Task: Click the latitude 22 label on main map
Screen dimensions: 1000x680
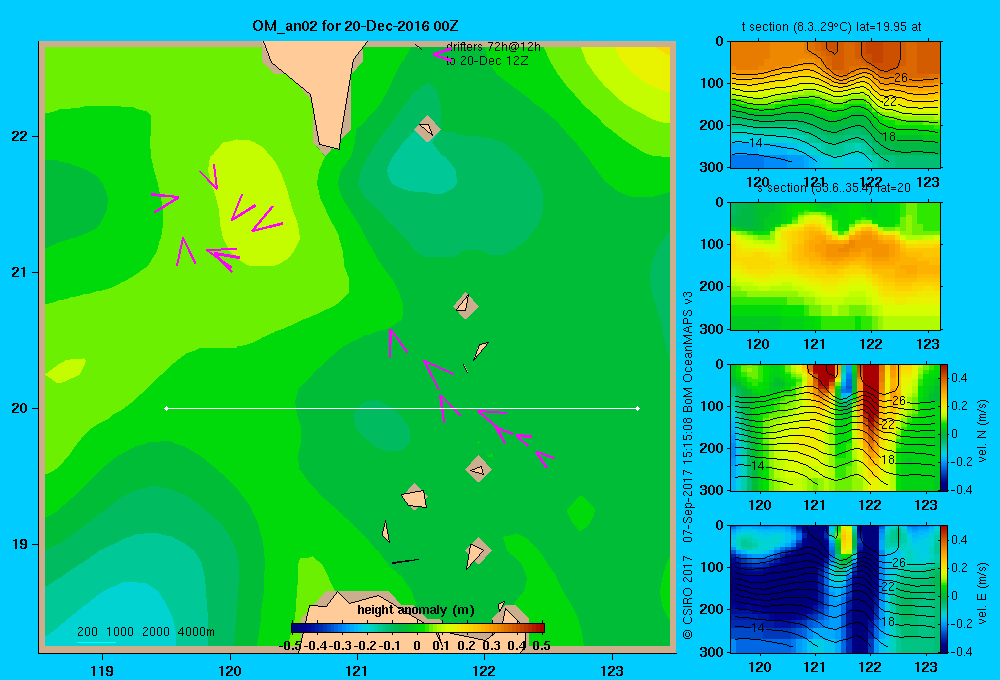Action: pos(20,136)
